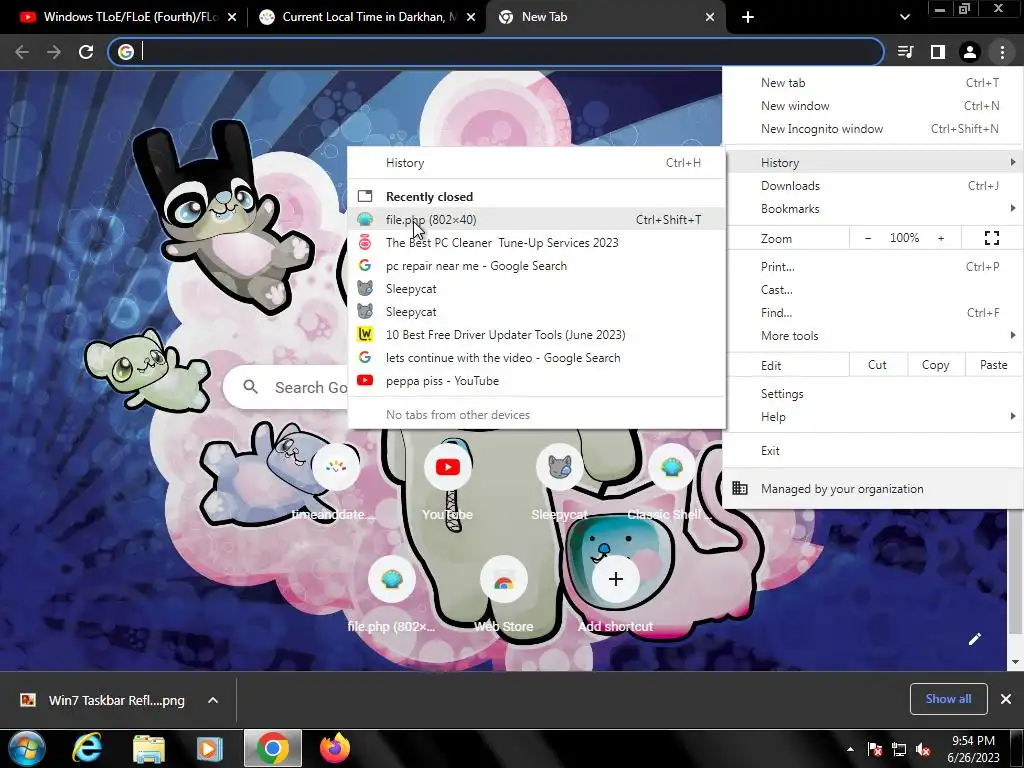Click Show all downloads button
This screenshot has height=768, width=1024.
pos(948,699)
